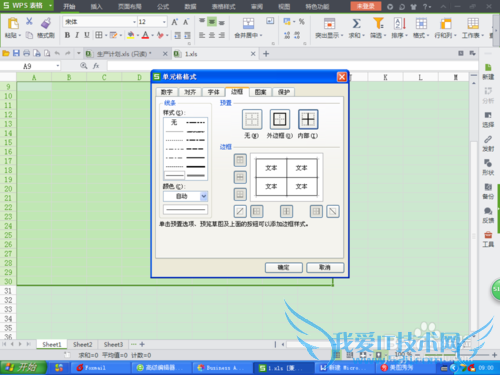The width and height of the screenshot is (500, 375).
Task: Switch to the Number tab in dialog
Action: 167,92
